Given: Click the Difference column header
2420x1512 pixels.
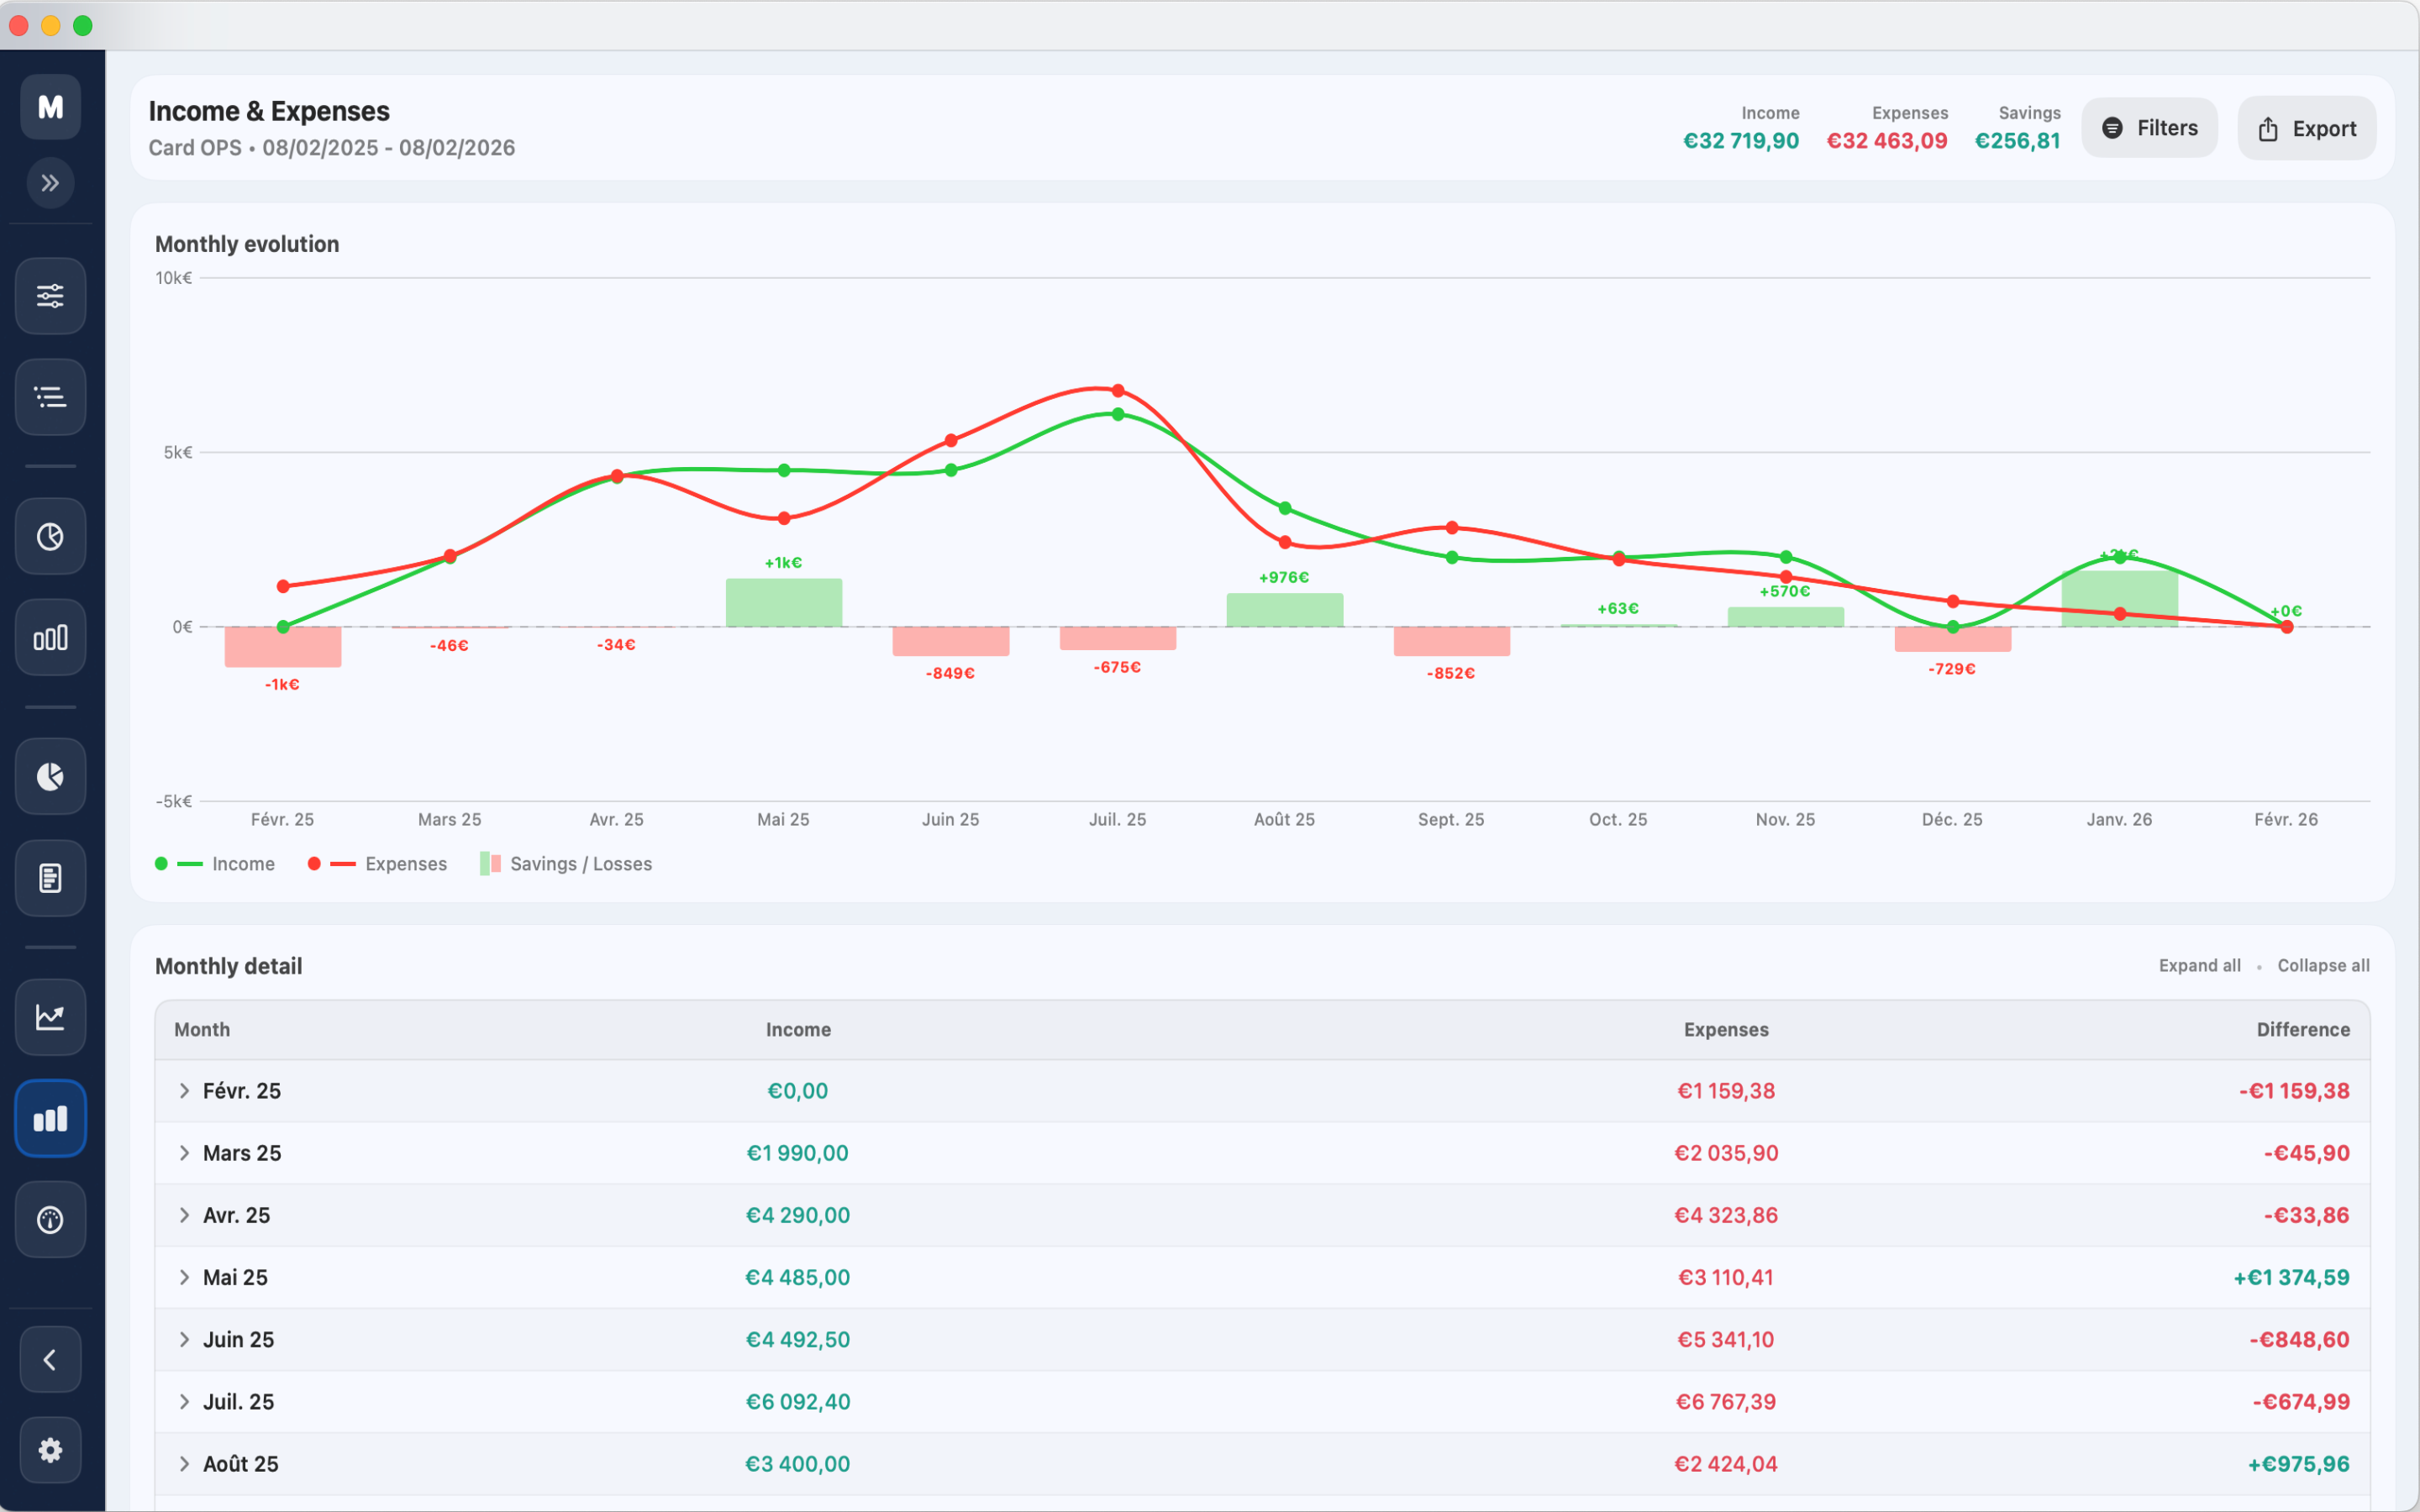Looking at the screenshot, I should tap(2303, 1029).
